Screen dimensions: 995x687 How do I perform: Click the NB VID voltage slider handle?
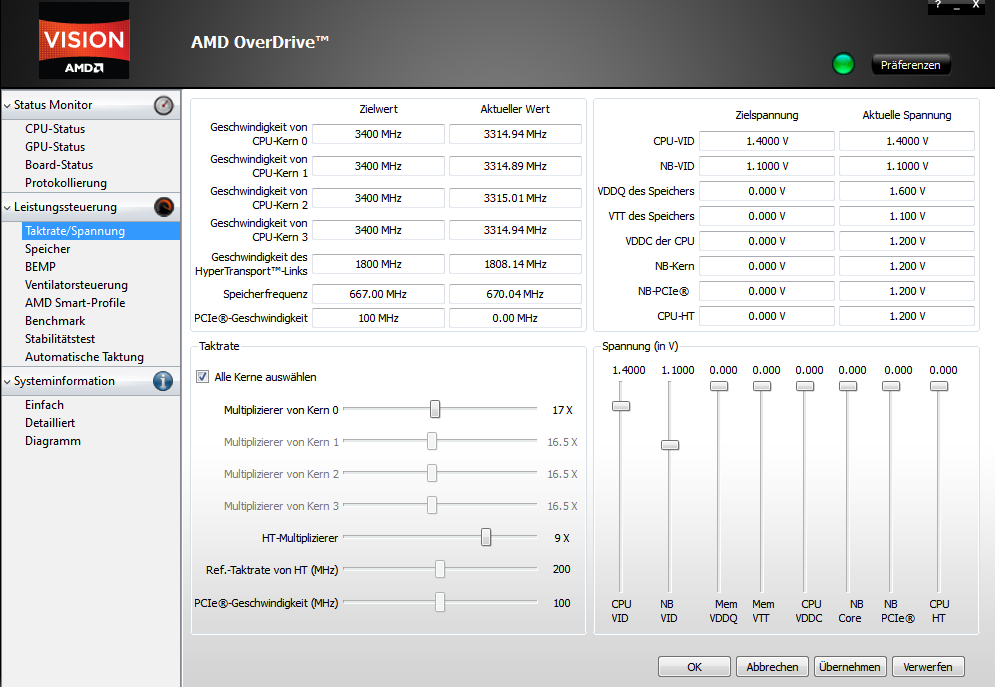(x=669, y=445)
